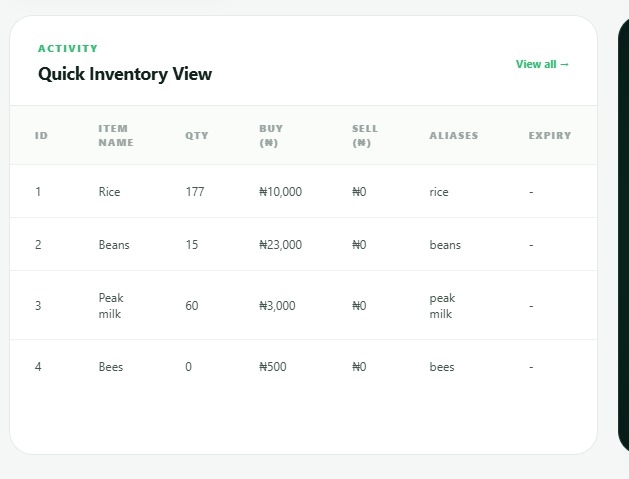Viewport: 629px width, 479px height.
Task: Click the ITEM NAME column header
Action: pyautogui.click(x=116, y=136)
